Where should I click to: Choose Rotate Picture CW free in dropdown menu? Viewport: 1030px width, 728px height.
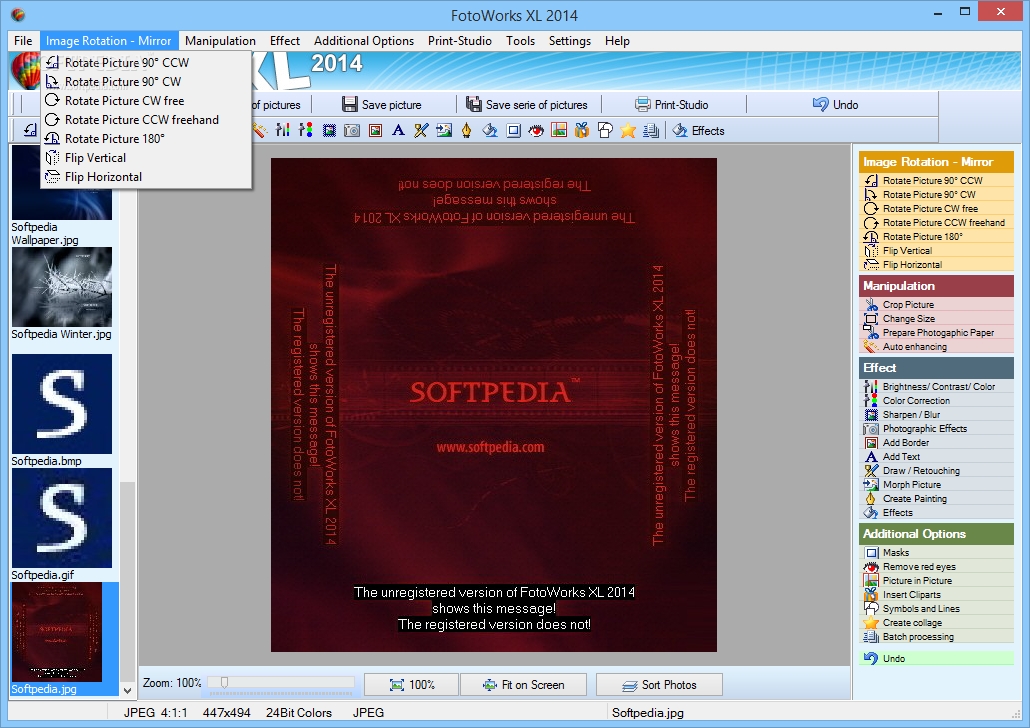click(146, 101)
